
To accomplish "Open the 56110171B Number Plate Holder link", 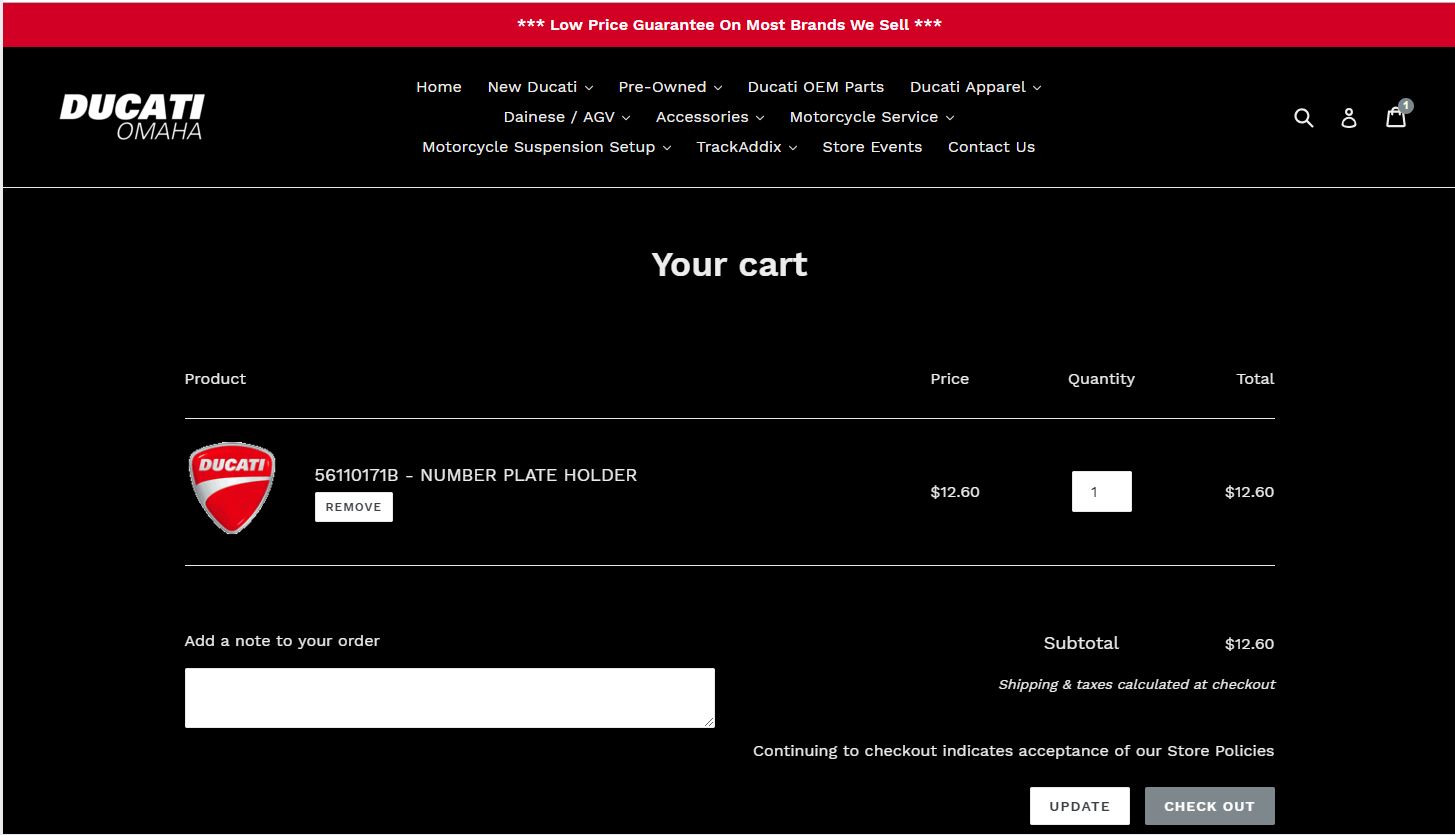I will (x=476, y=475).
